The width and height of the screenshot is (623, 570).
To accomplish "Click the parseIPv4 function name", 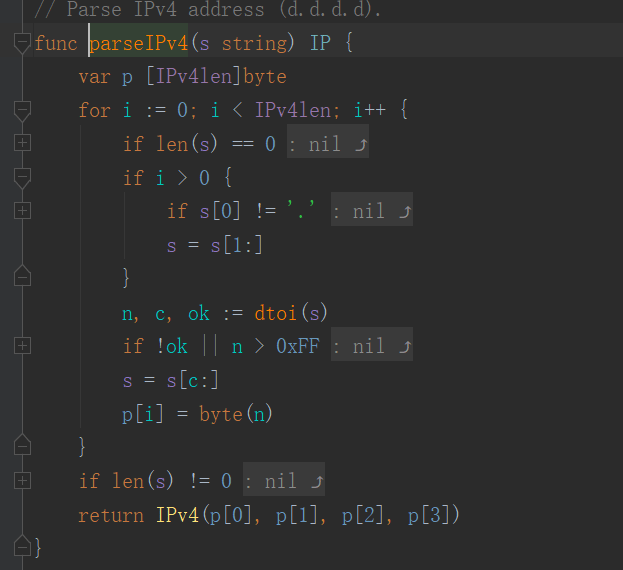I will click(138, 43).
